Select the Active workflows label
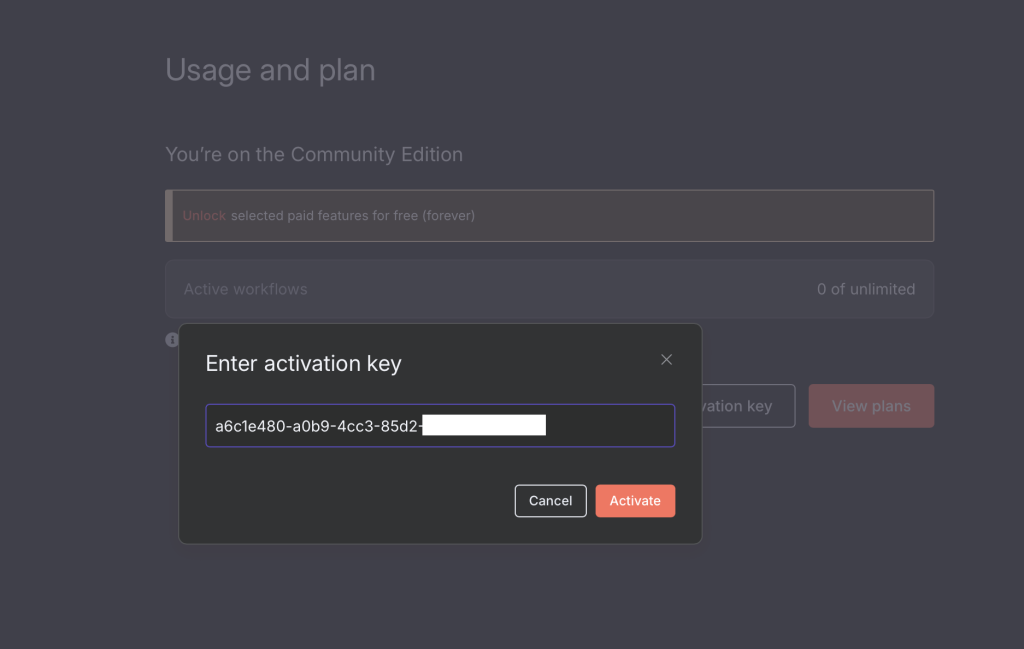The image size is (1024, 649). click(245, 289)
